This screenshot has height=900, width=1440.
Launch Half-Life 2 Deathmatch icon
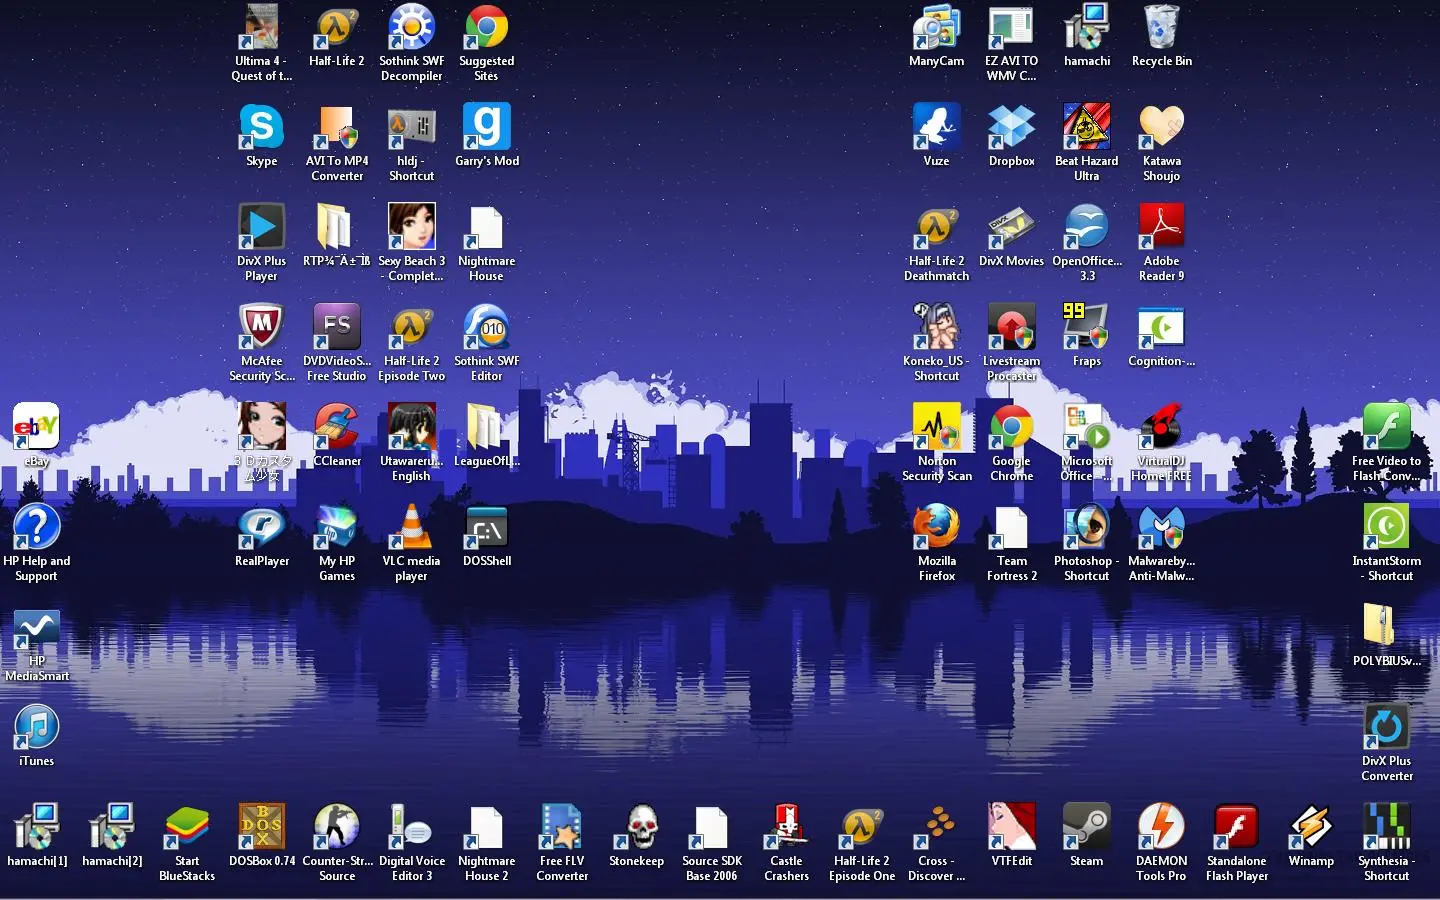[x=937, y=227]
